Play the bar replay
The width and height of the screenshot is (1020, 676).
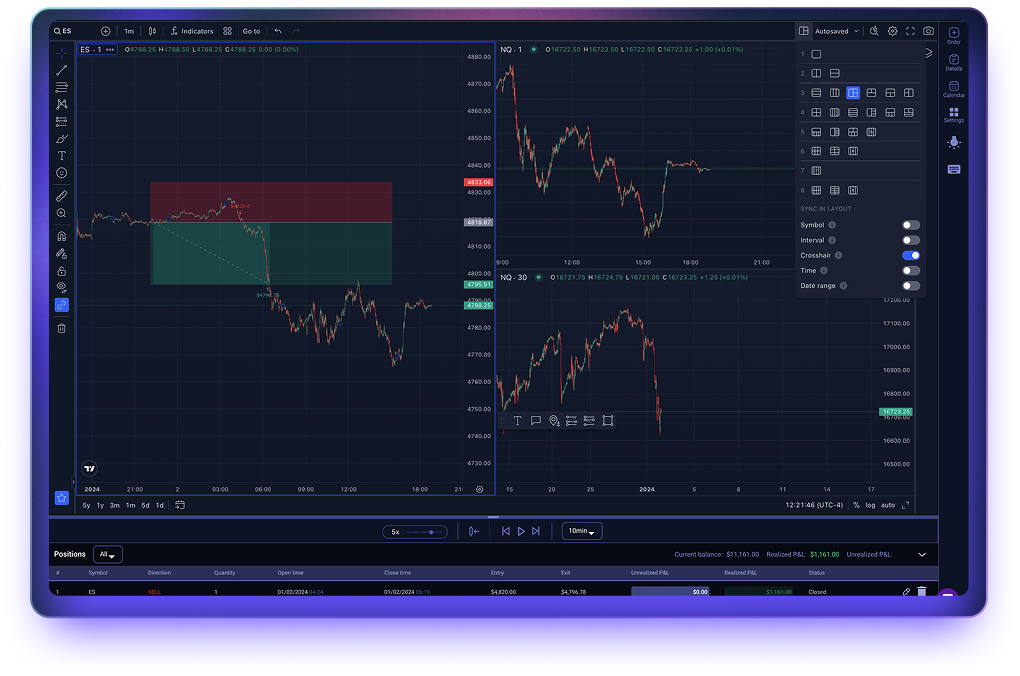pyautogui.click(x=521, y=532)
